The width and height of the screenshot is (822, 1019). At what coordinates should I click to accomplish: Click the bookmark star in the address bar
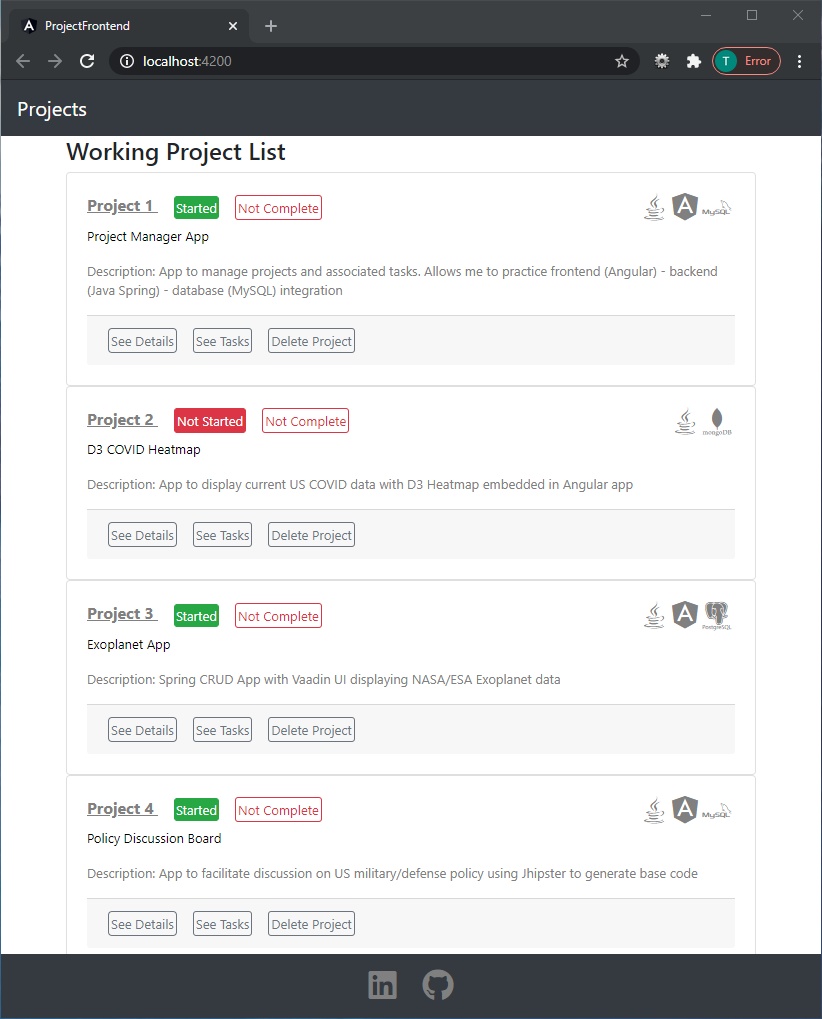pyautogui.click(x=622, y=61)
